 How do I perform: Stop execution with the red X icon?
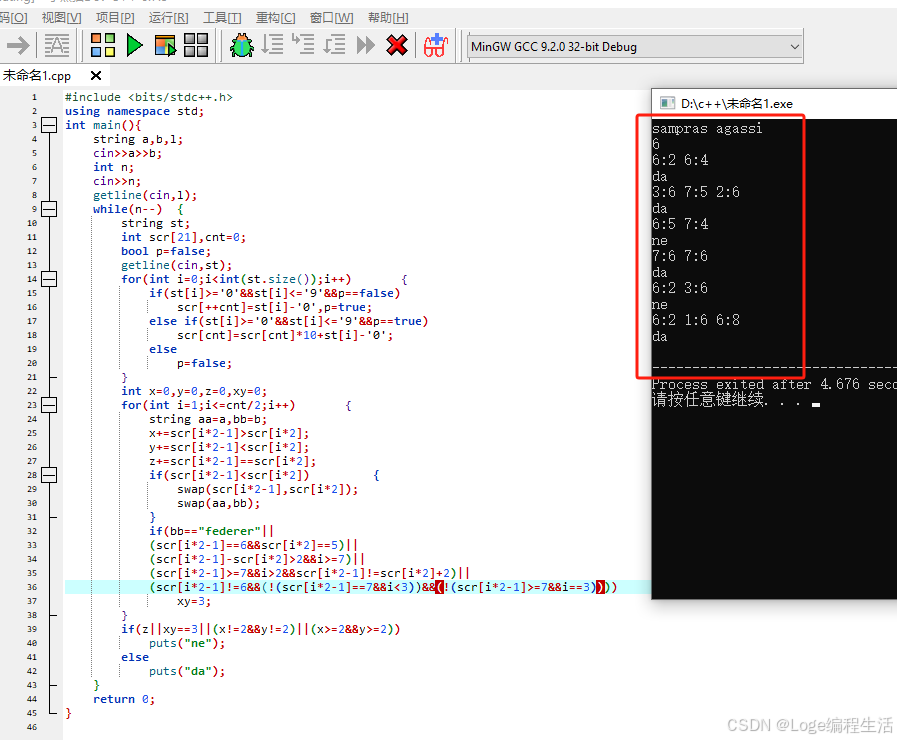click(x=396, y=45)
